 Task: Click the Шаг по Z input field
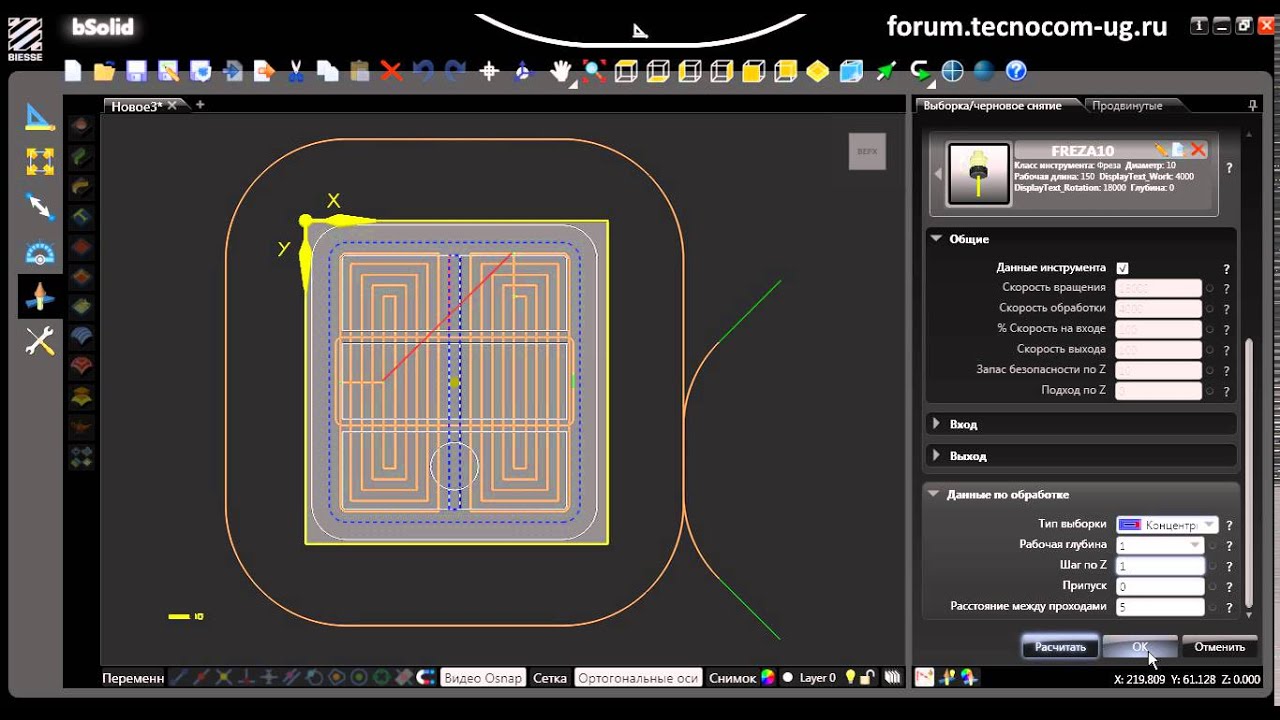point(1160,566)
